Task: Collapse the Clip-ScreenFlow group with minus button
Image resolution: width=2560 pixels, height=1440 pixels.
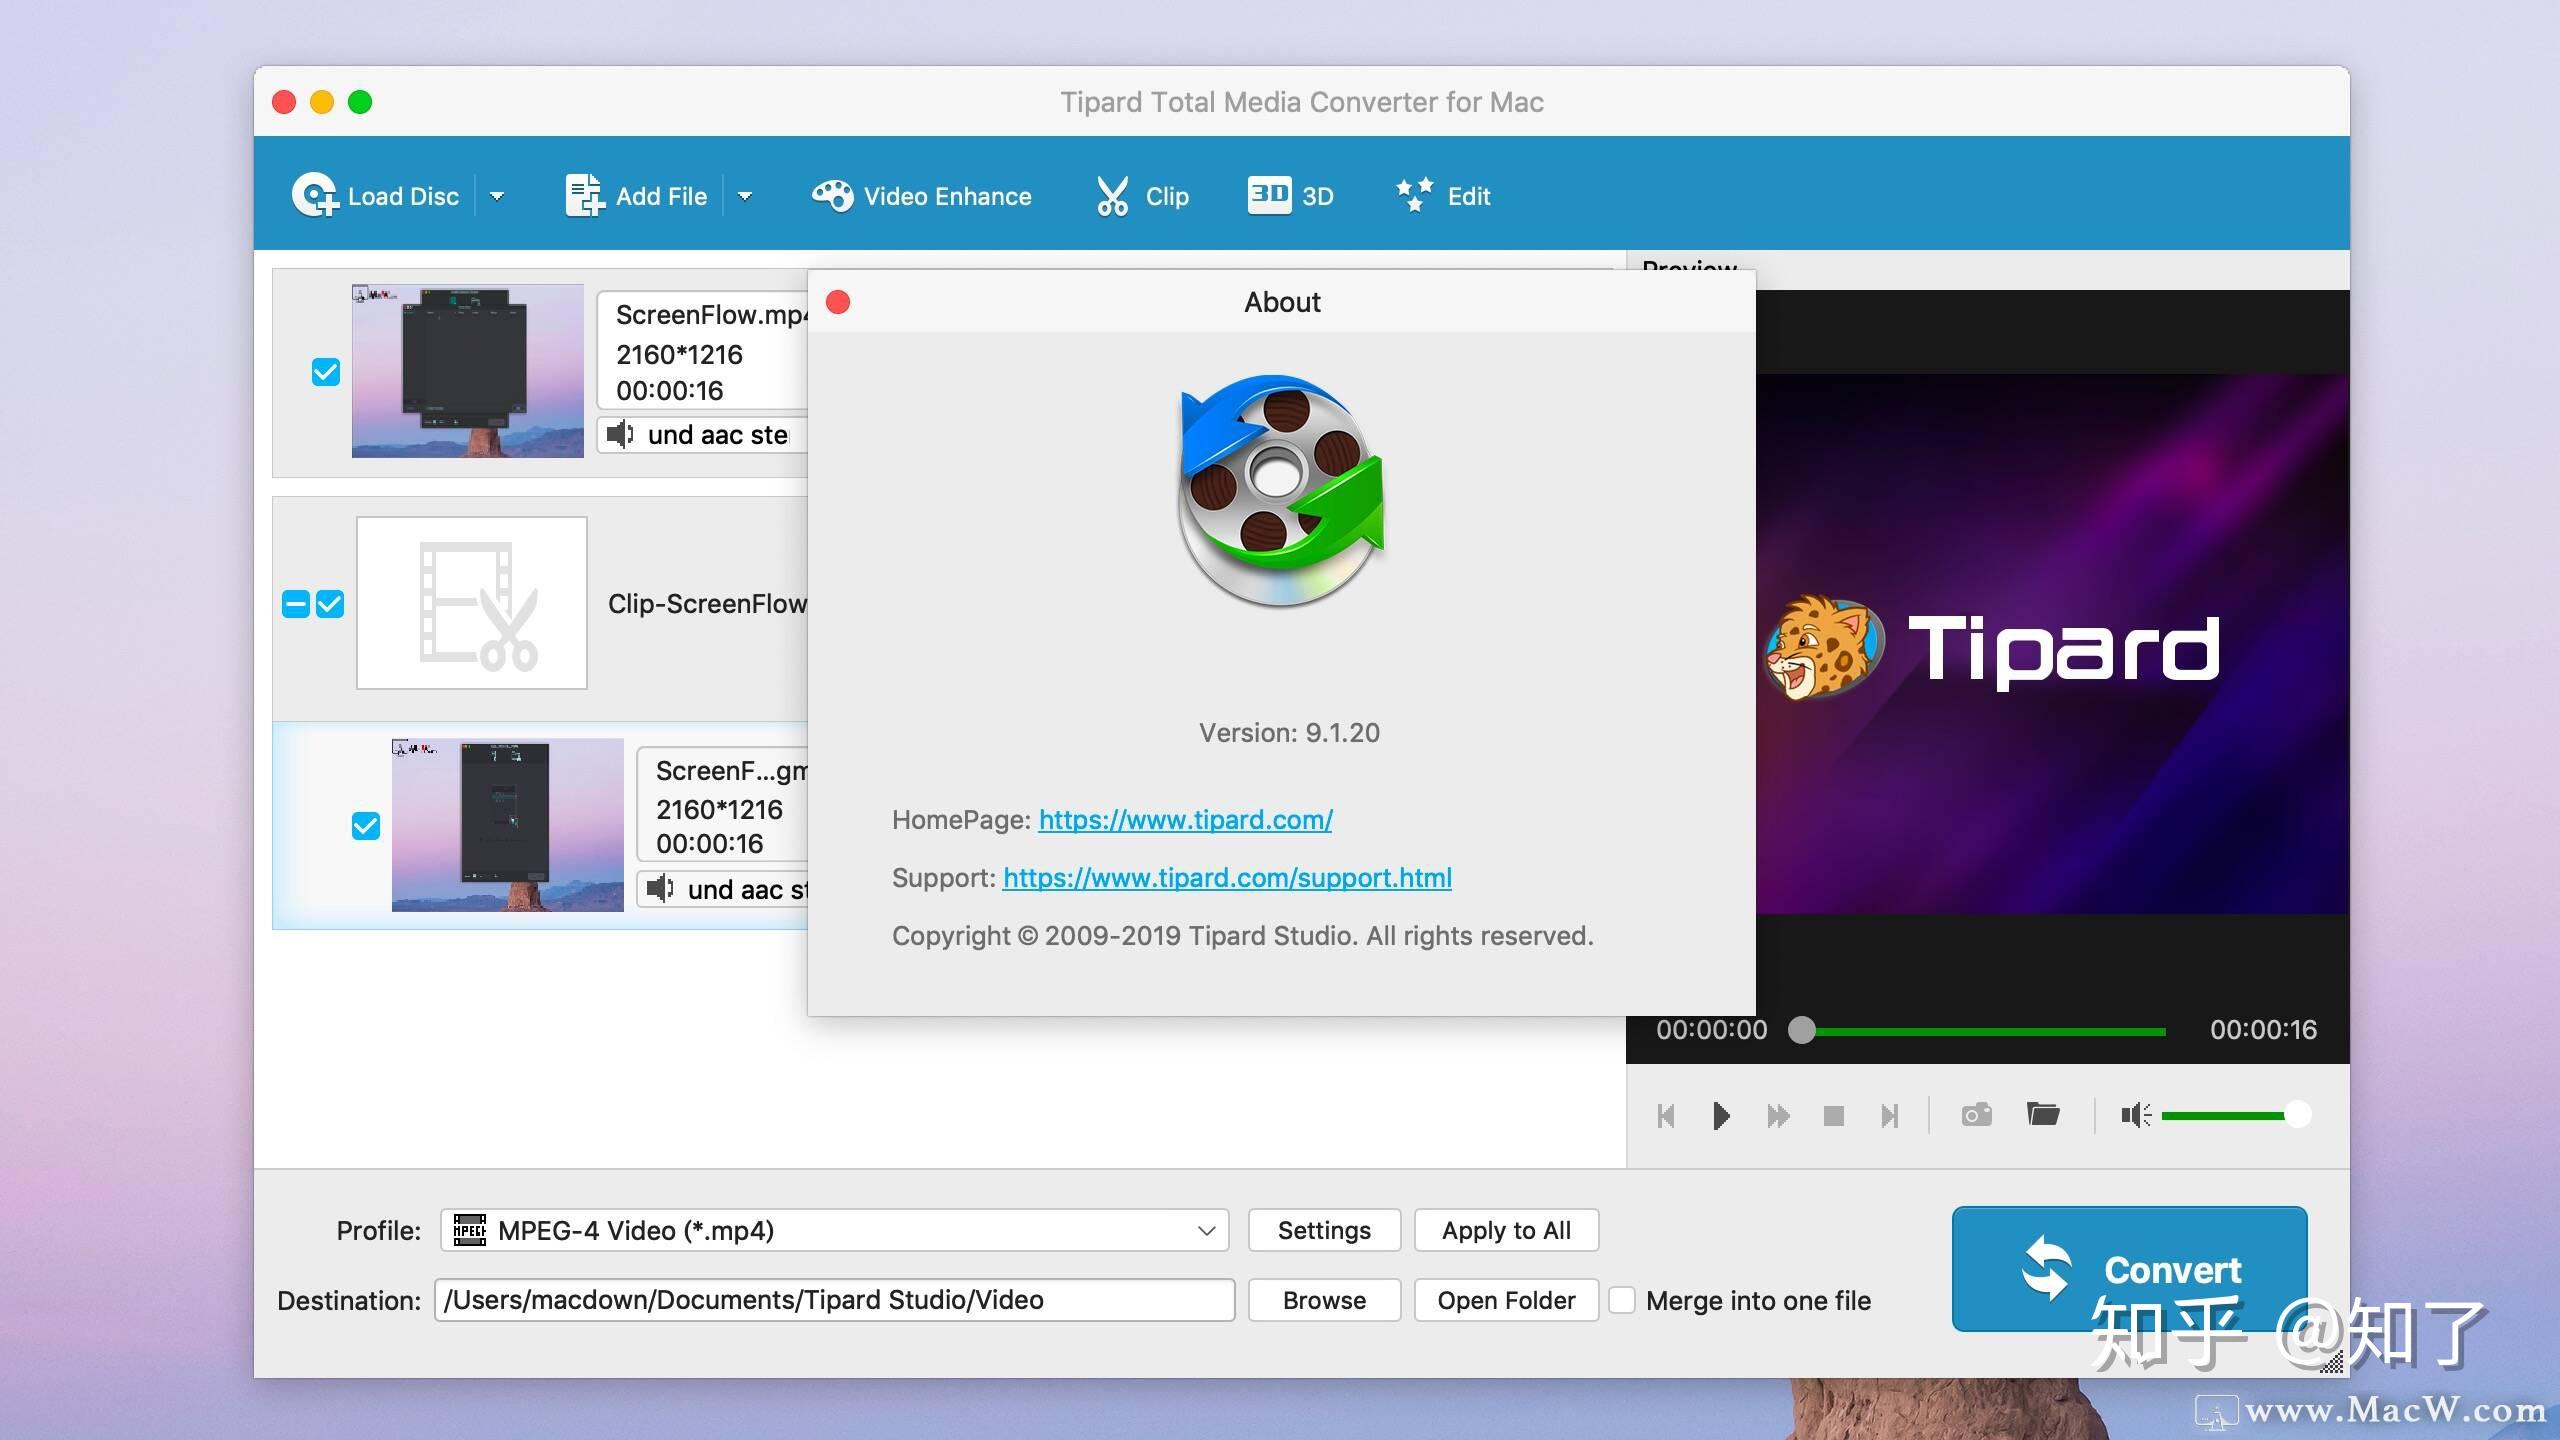Action: coord(296,604)
